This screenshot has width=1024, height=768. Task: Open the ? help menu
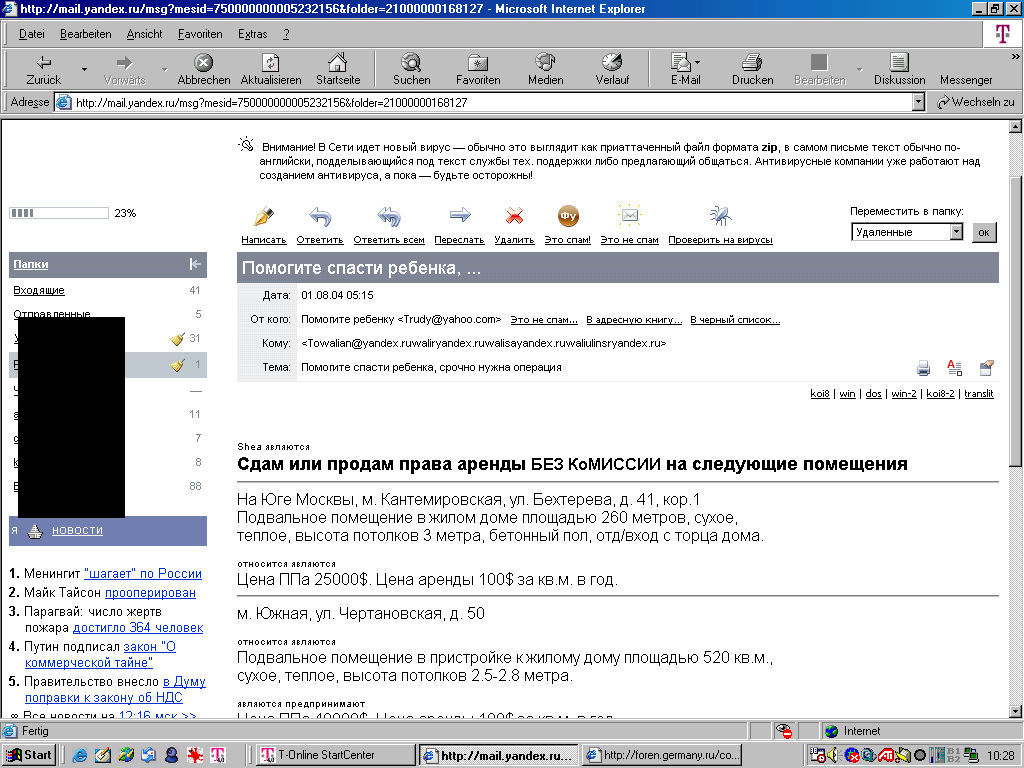(286, 34)
